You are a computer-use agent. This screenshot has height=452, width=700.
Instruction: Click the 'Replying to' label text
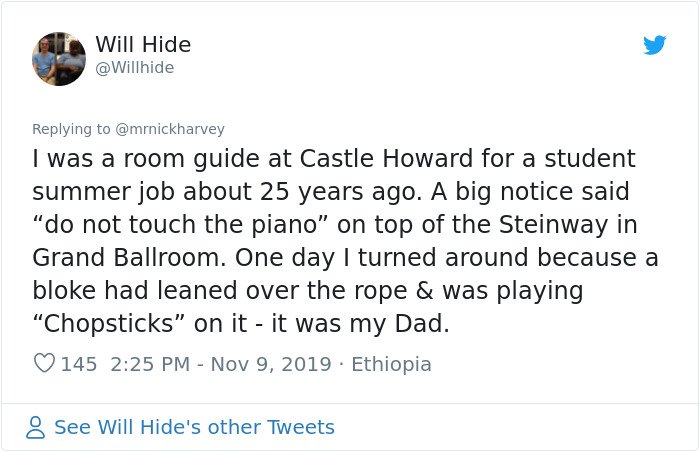click(71, 129)
